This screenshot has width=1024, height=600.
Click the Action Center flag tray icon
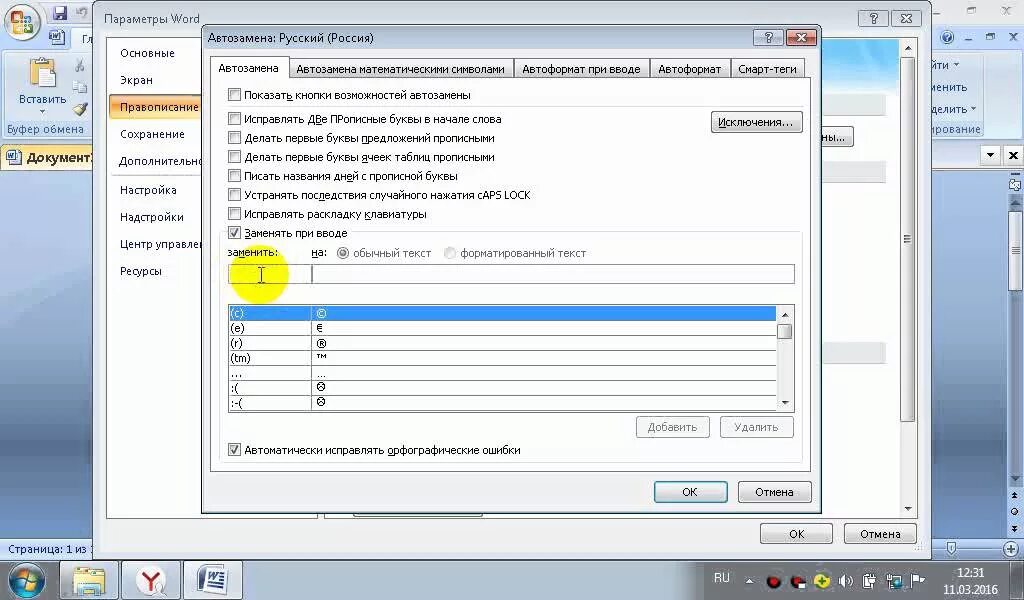click(918, 580)
